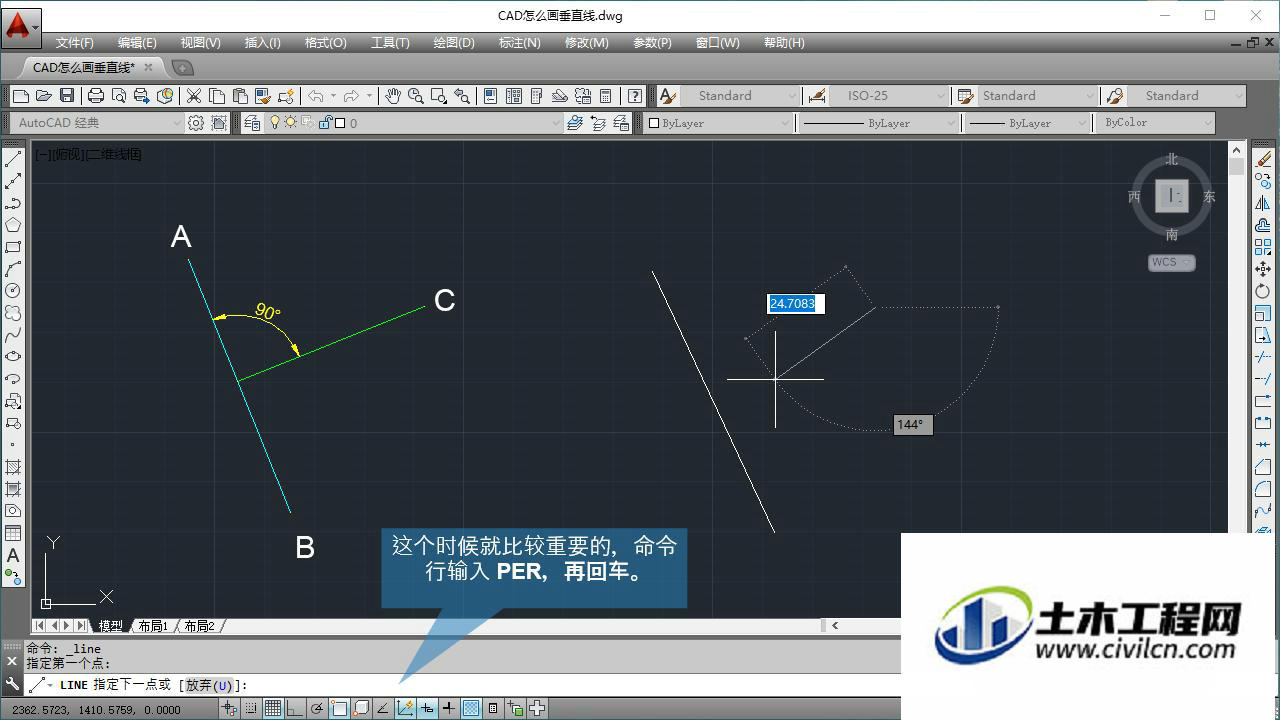Click the coordinates readout in status bar
The height and width of the screenshot is (720, 1280).
pyautogui.click(x=97, y=710)
